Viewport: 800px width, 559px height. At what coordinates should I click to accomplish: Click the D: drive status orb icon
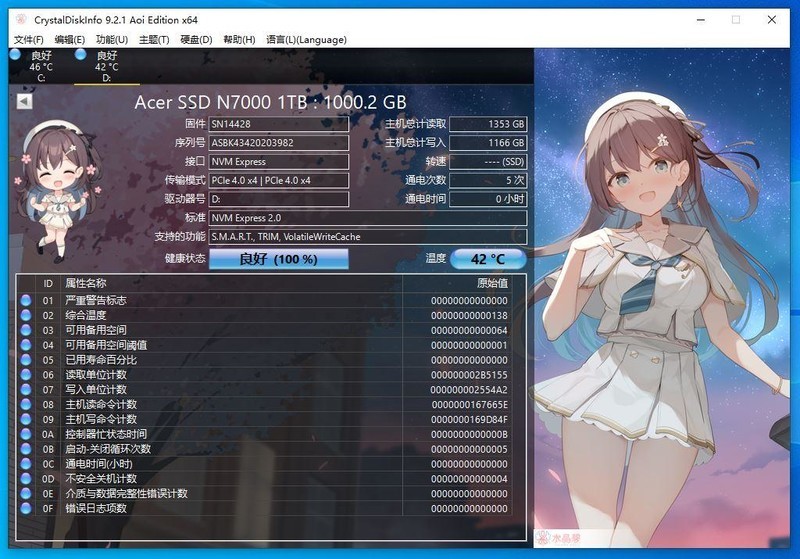coord(81,54)
